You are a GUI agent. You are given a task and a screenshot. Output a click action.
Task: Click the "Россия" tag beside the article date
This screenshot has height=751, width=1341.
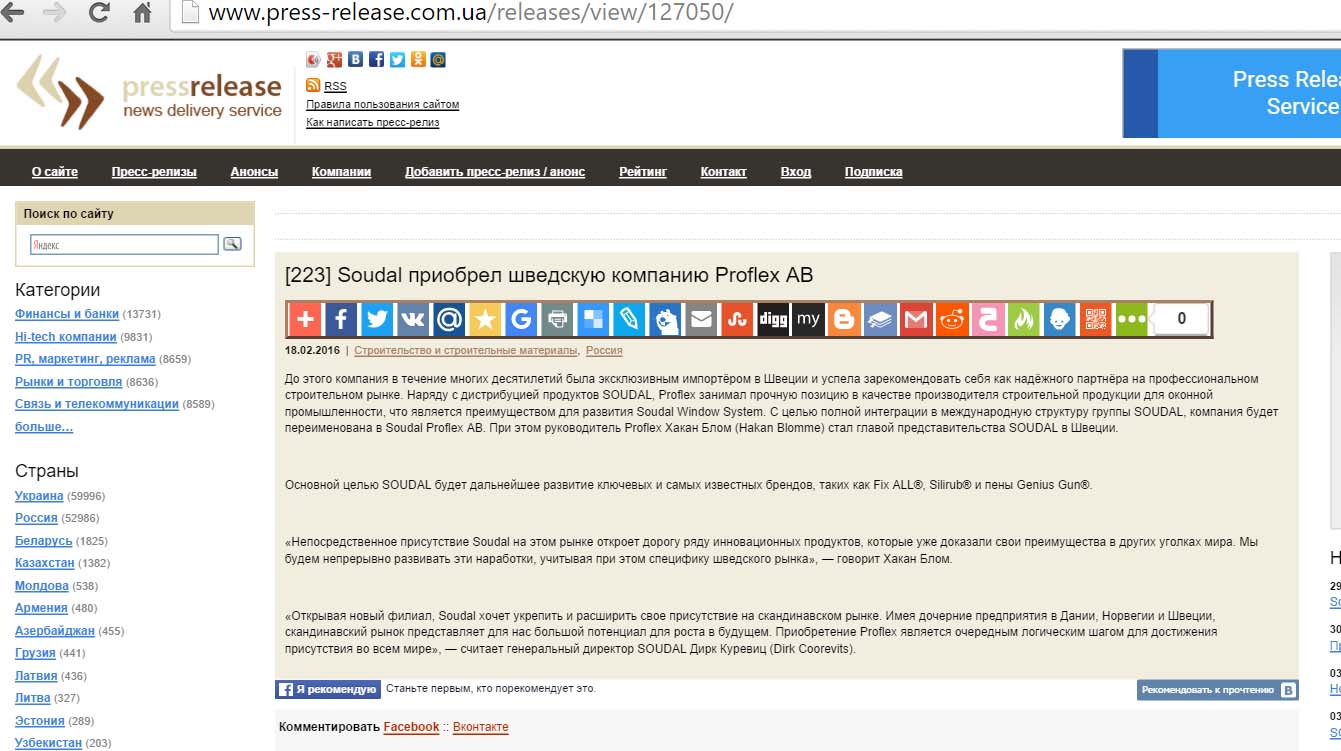pyautogui.click(x=604, y=351)
